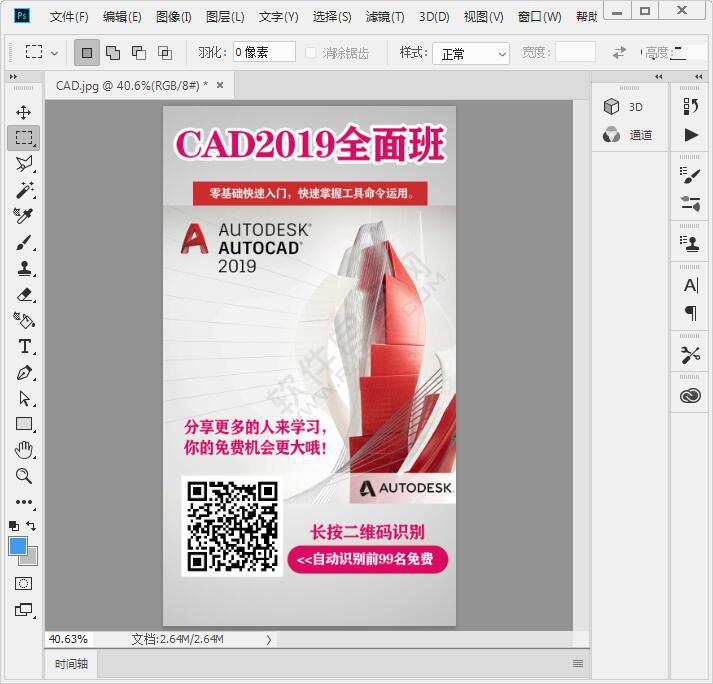Choose New Selection mode

pyautogui.click(x=87, y=53)
